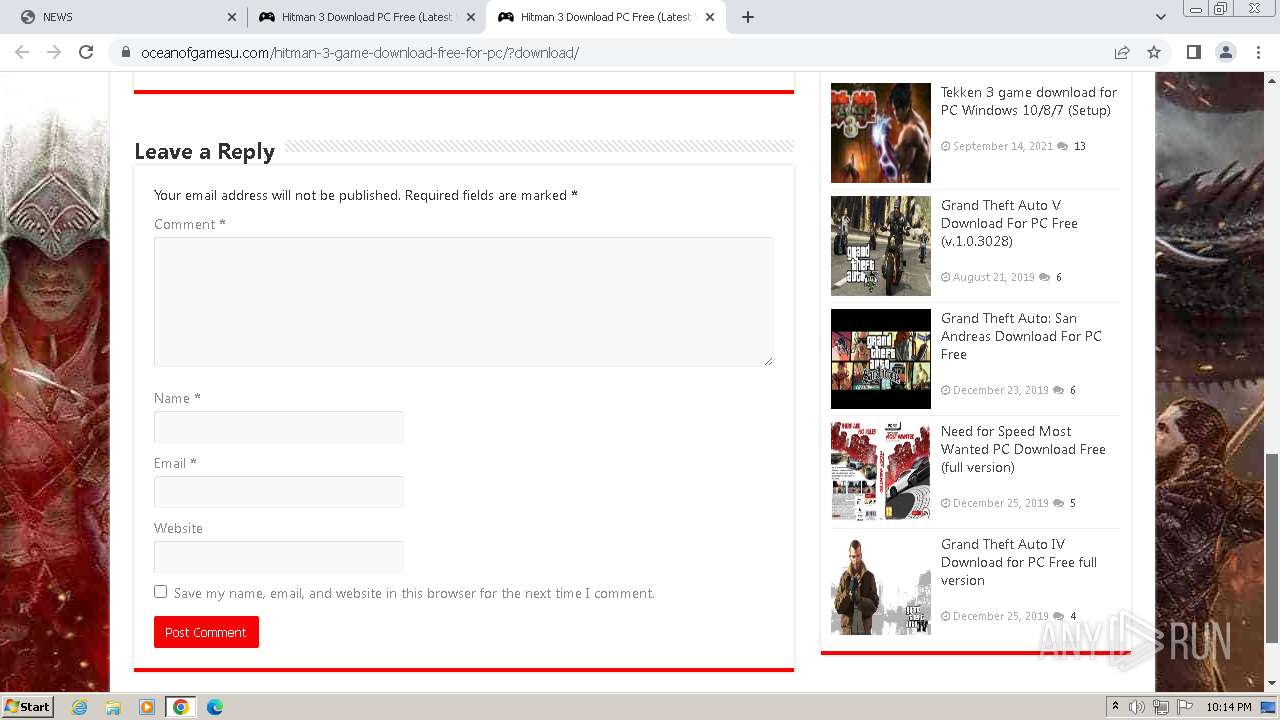The width and height of the screenshot is (1280, 720).
Task: Open GTA V comments bubble icon
Action: tap(1044, 277)
